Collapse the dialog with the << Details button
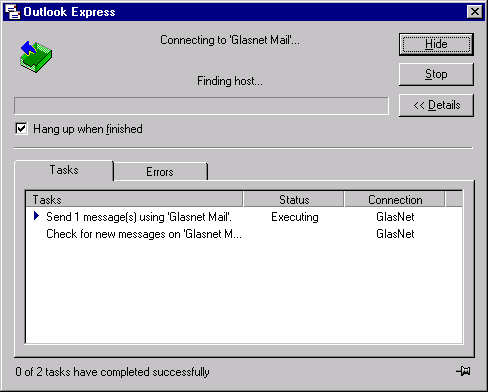Screen dimensions: 488x392 point(436,105)
